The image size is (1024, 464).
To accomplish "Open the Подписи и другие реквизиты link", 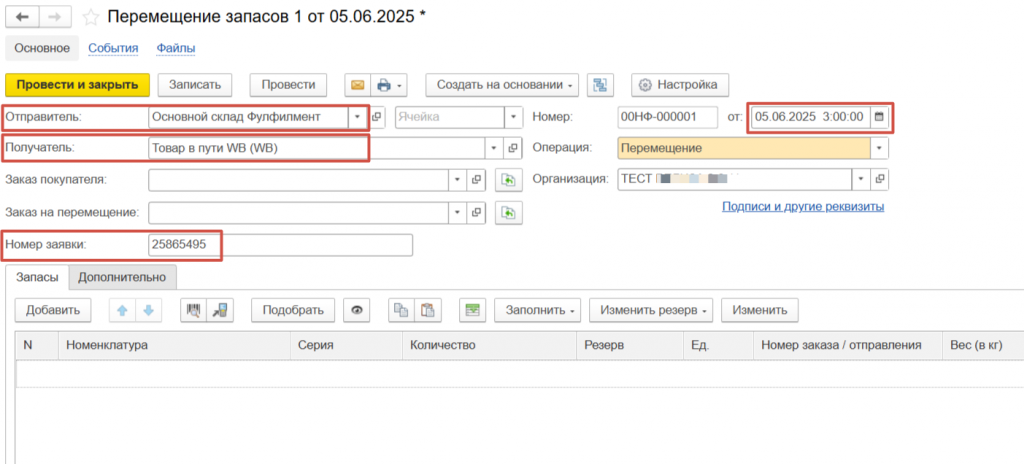I will tap(802, 206).
